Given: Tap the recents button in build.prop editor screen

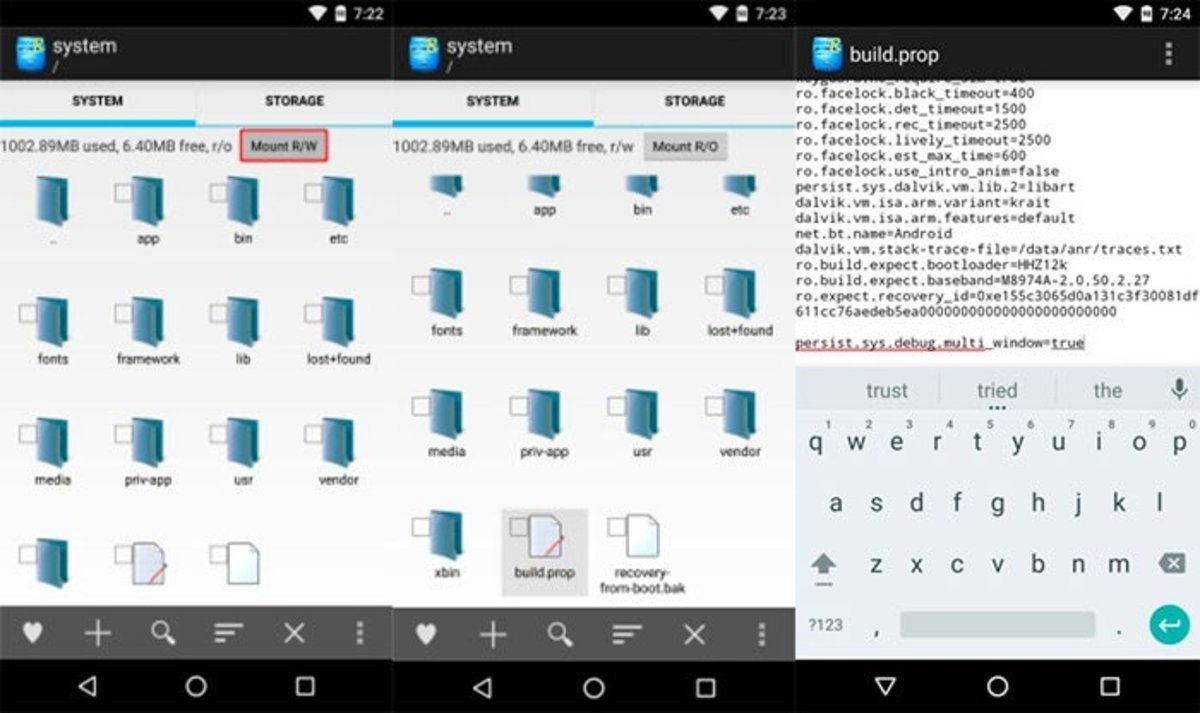Looking at the screenshot, I should tap(1110, 686).
